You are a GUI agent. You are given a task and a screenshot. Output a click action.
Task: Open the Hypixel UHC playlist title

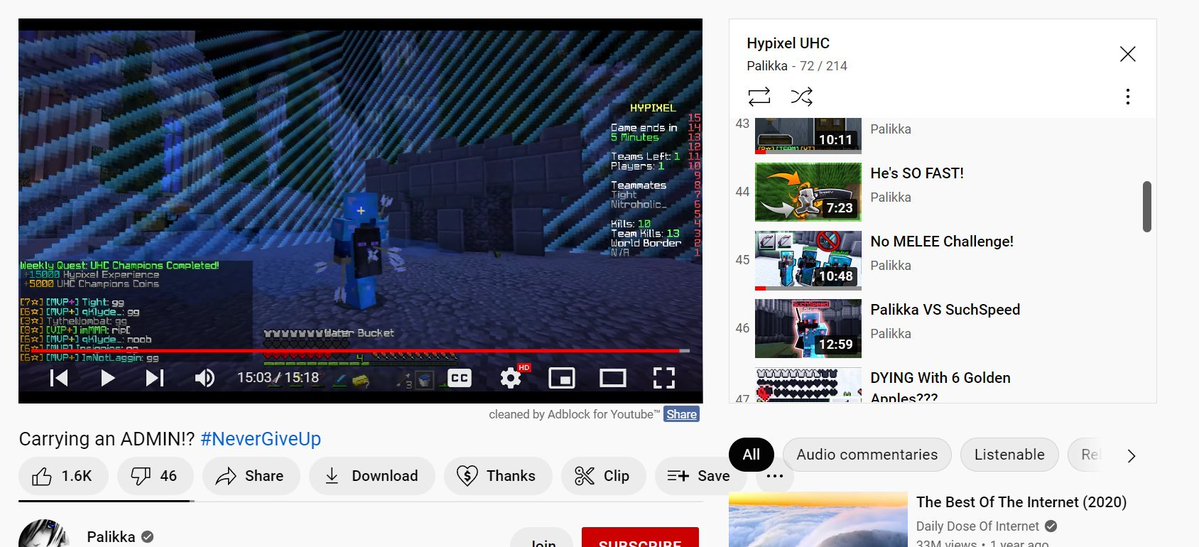click(788, 44)
